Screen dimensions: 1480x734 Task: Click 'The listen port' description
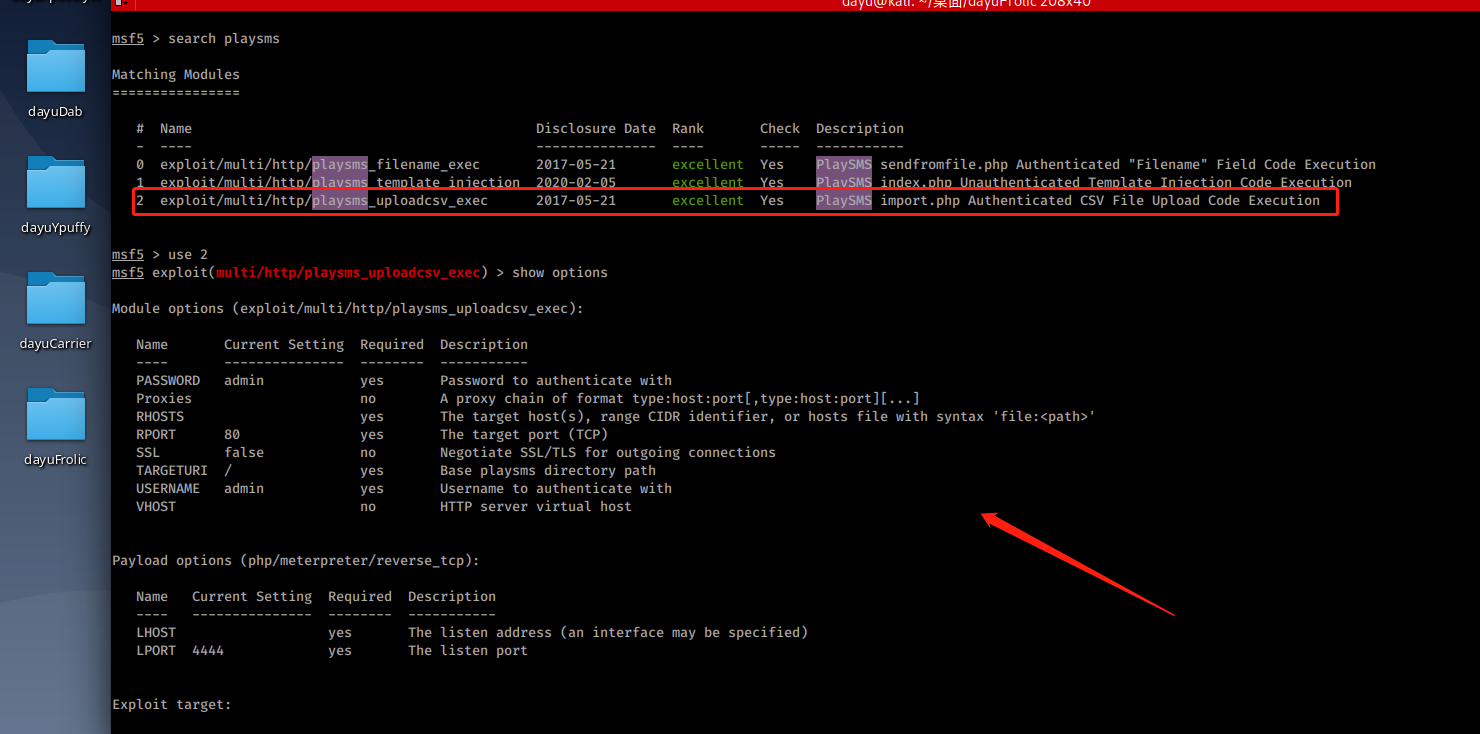pyautogui.click(x=468, y=651)
